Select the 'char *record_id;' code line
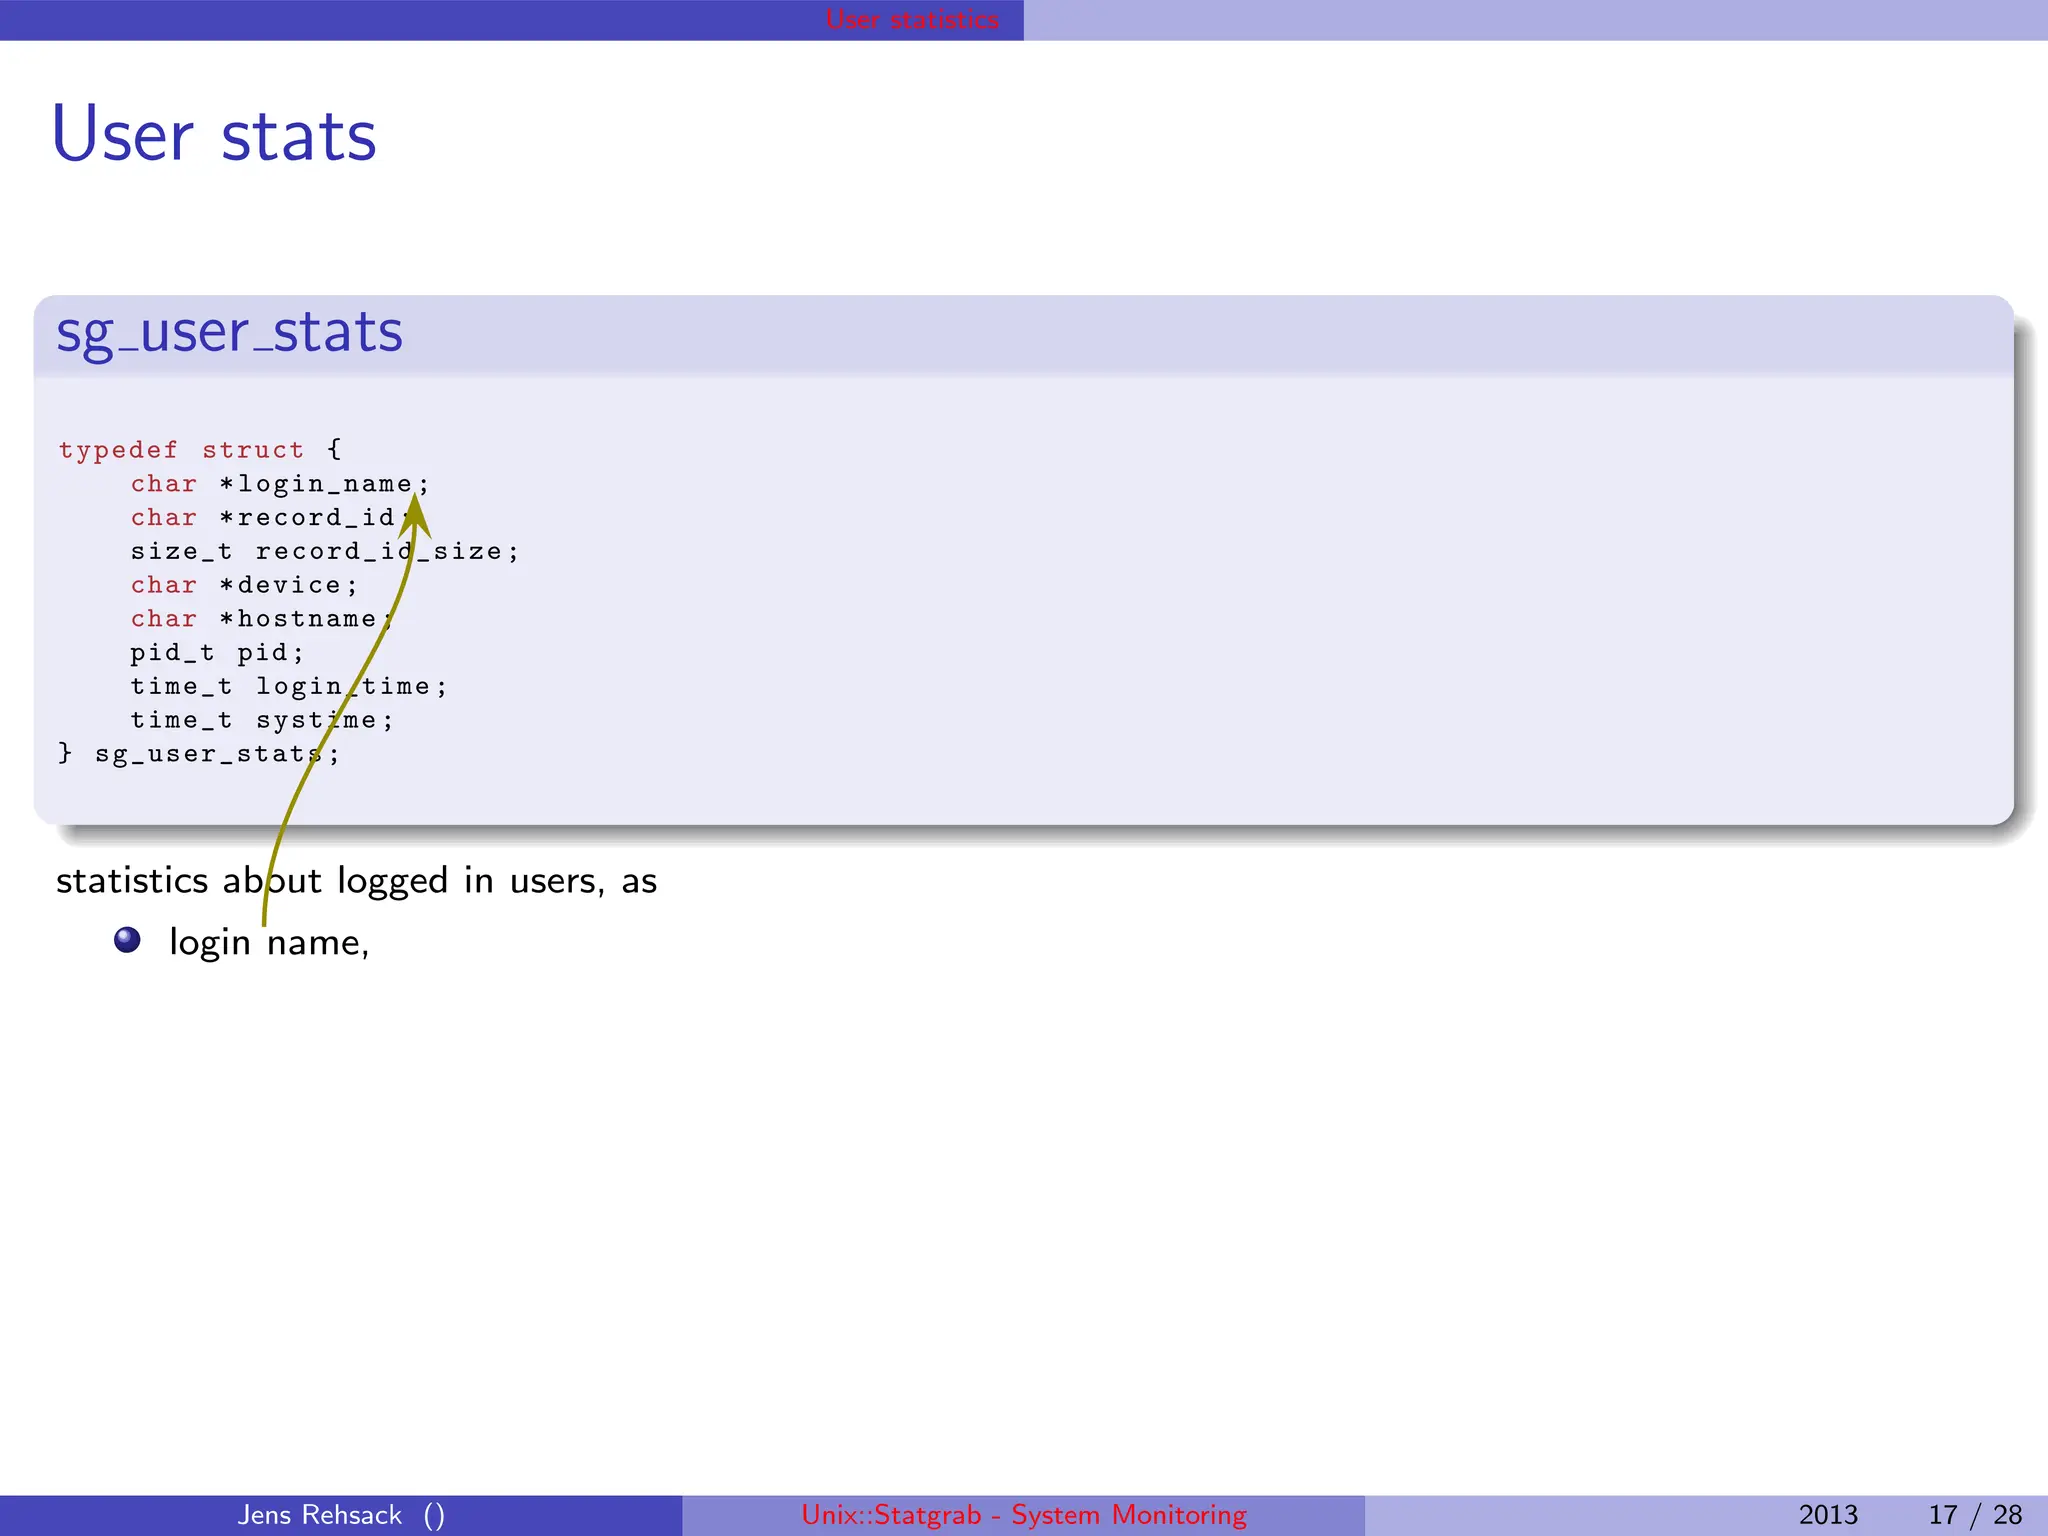 [x=271, y=518]
